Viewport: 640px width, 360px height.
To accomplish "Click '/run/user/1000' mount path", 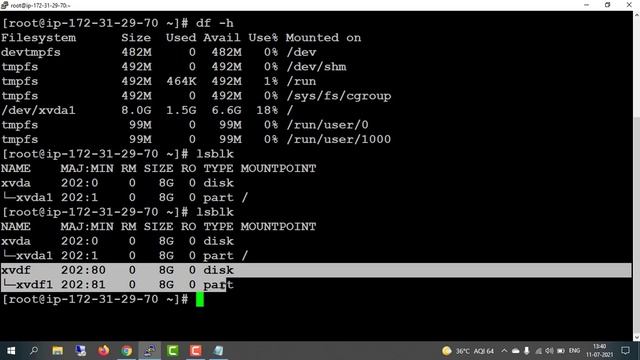I will click(x=339, y=140).
